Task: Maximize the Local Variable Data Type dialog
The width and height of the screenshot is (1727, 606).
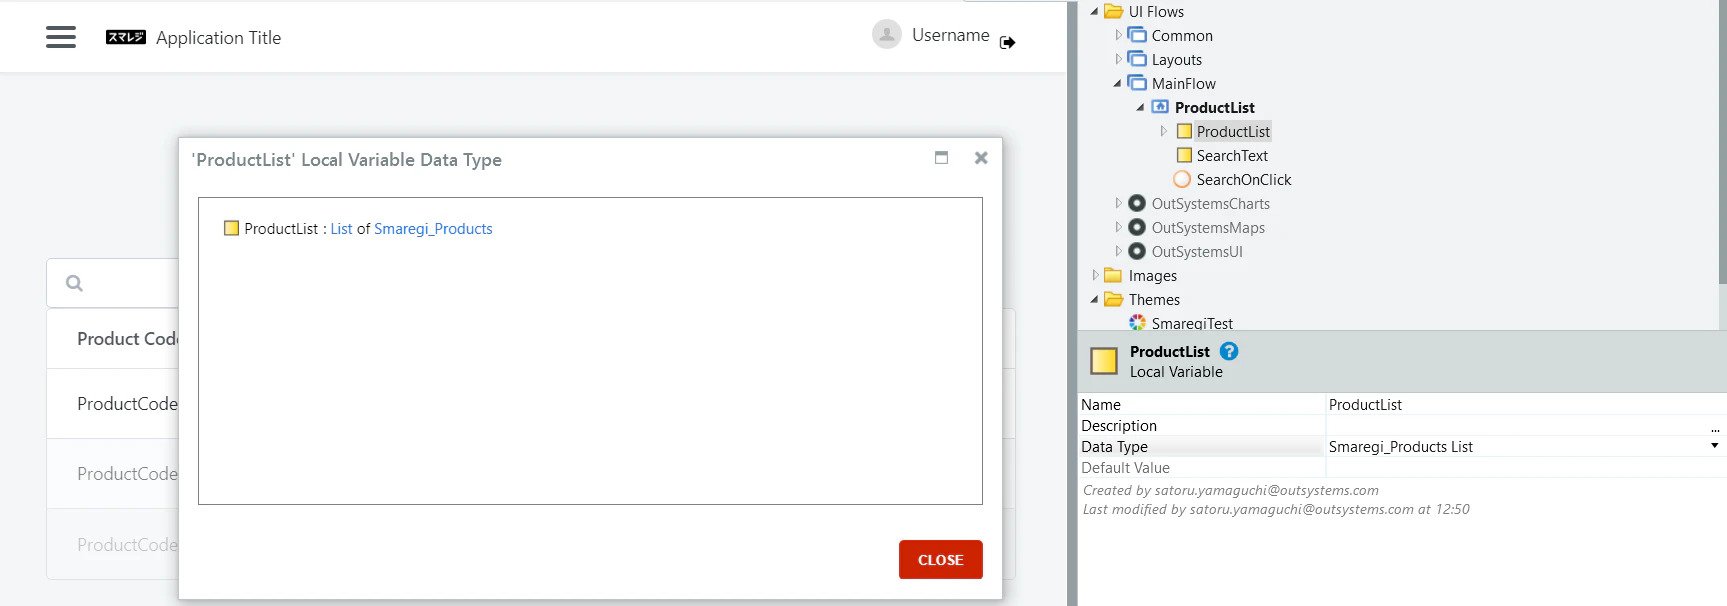Action: 941,157
